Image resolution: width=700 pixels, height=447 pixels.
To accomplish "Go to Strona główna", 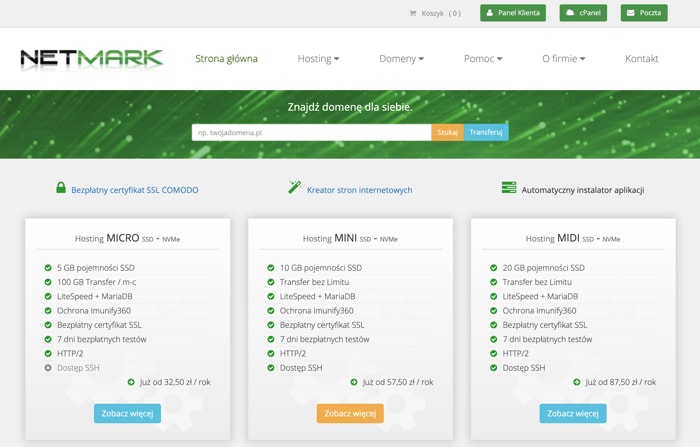I will coord(226,59).
